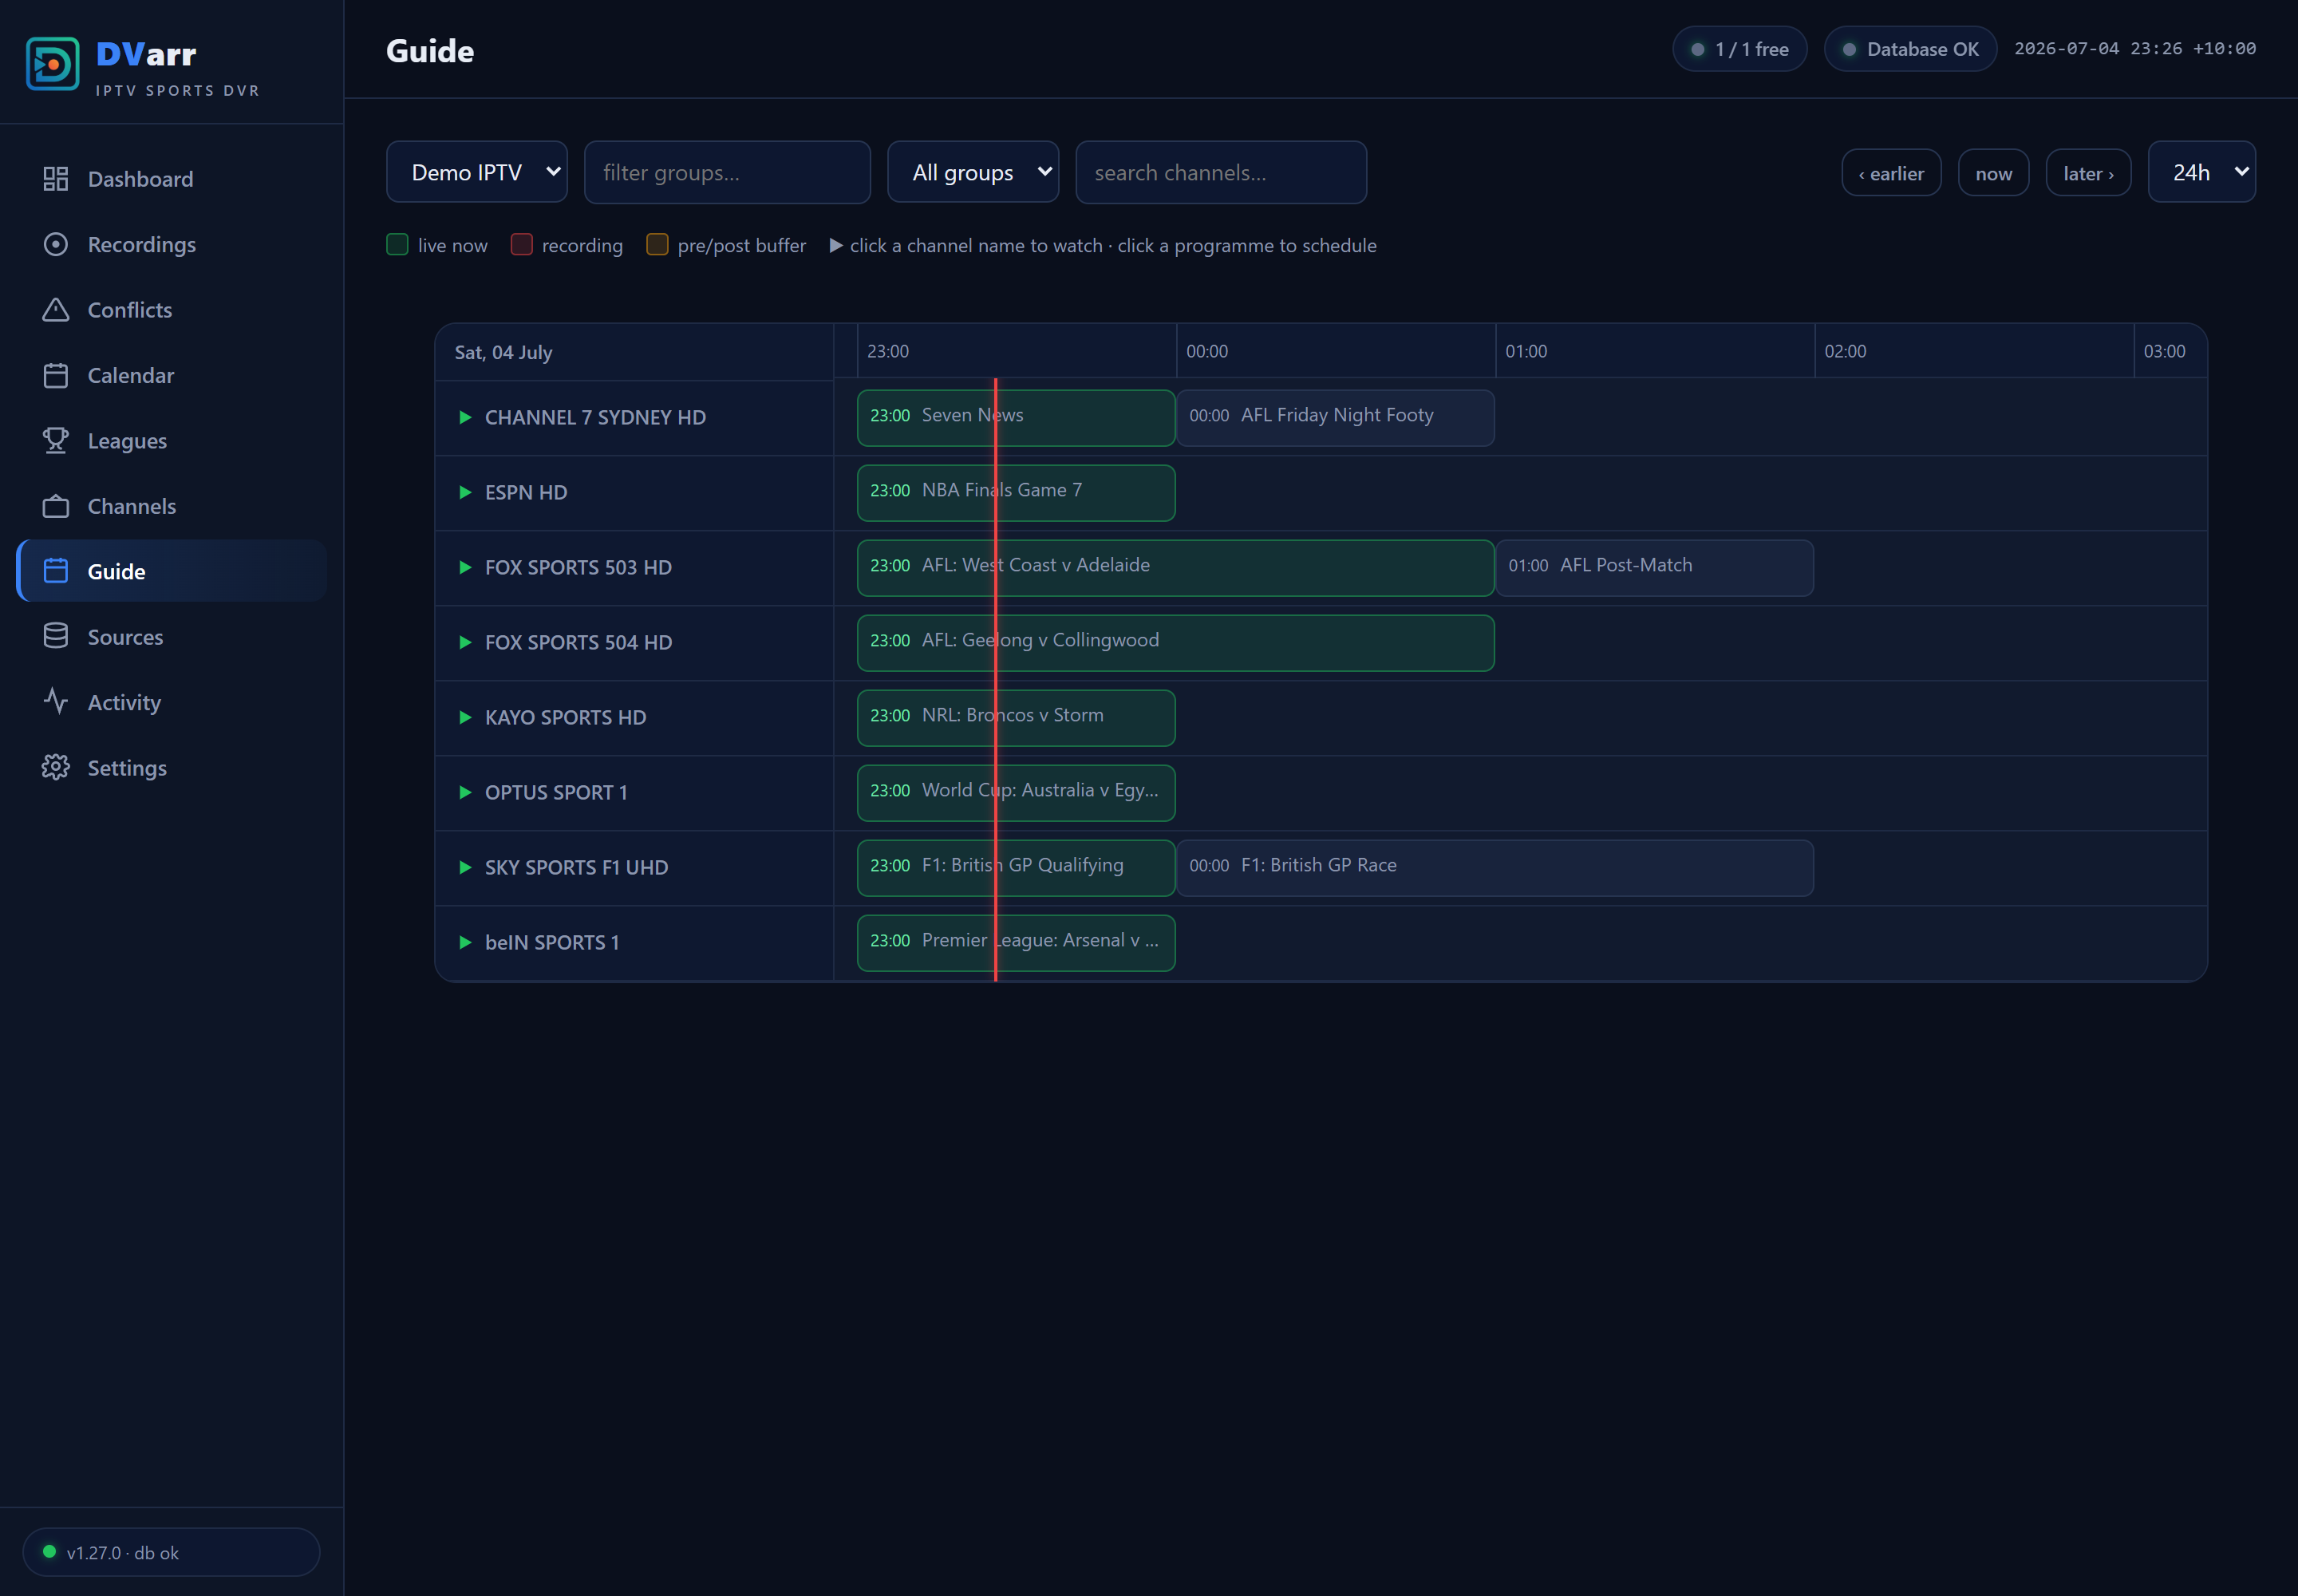Open the Demo IPTV source dropdown
This screenshot has height=1596, width=2298.
coord(477,172)
